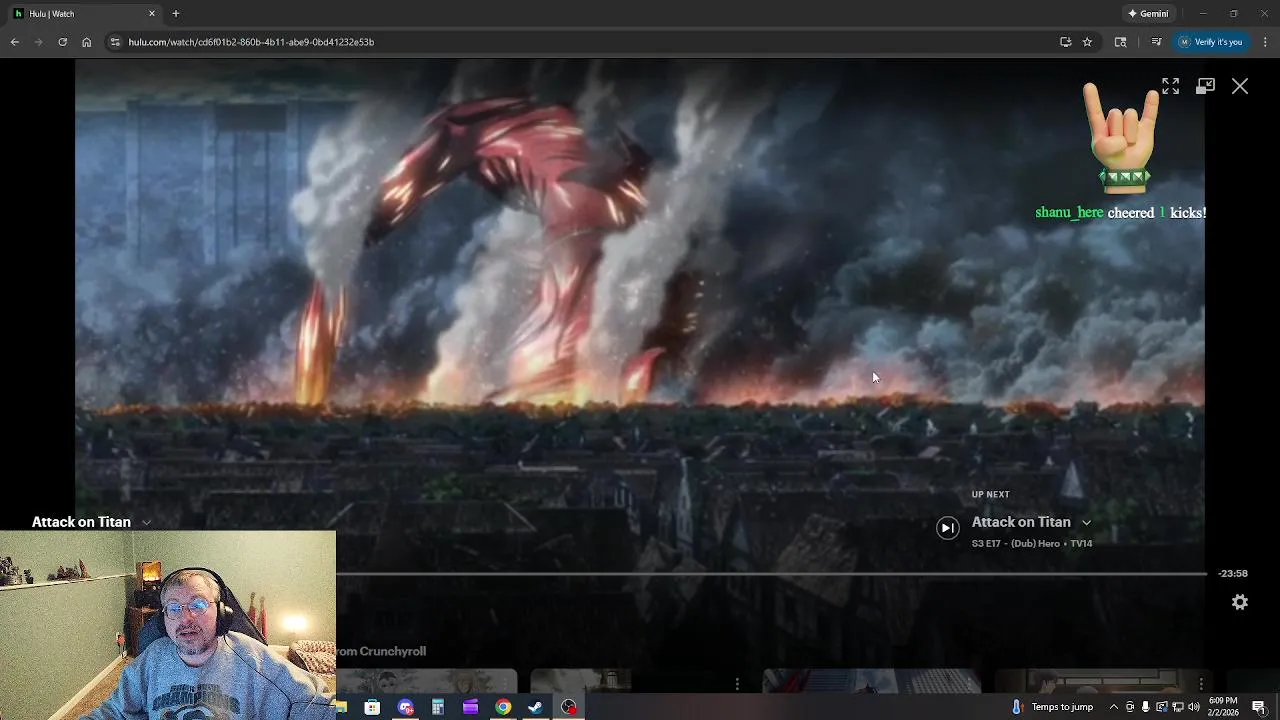Open the Temps to jump weather widget
The width and height of the screenshot is (1280, 720).
point(1051,707)
